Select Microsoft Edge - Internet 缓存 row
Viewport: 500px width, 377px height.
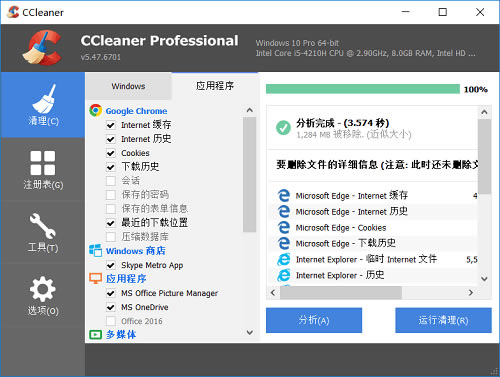(x=373, y=195)
